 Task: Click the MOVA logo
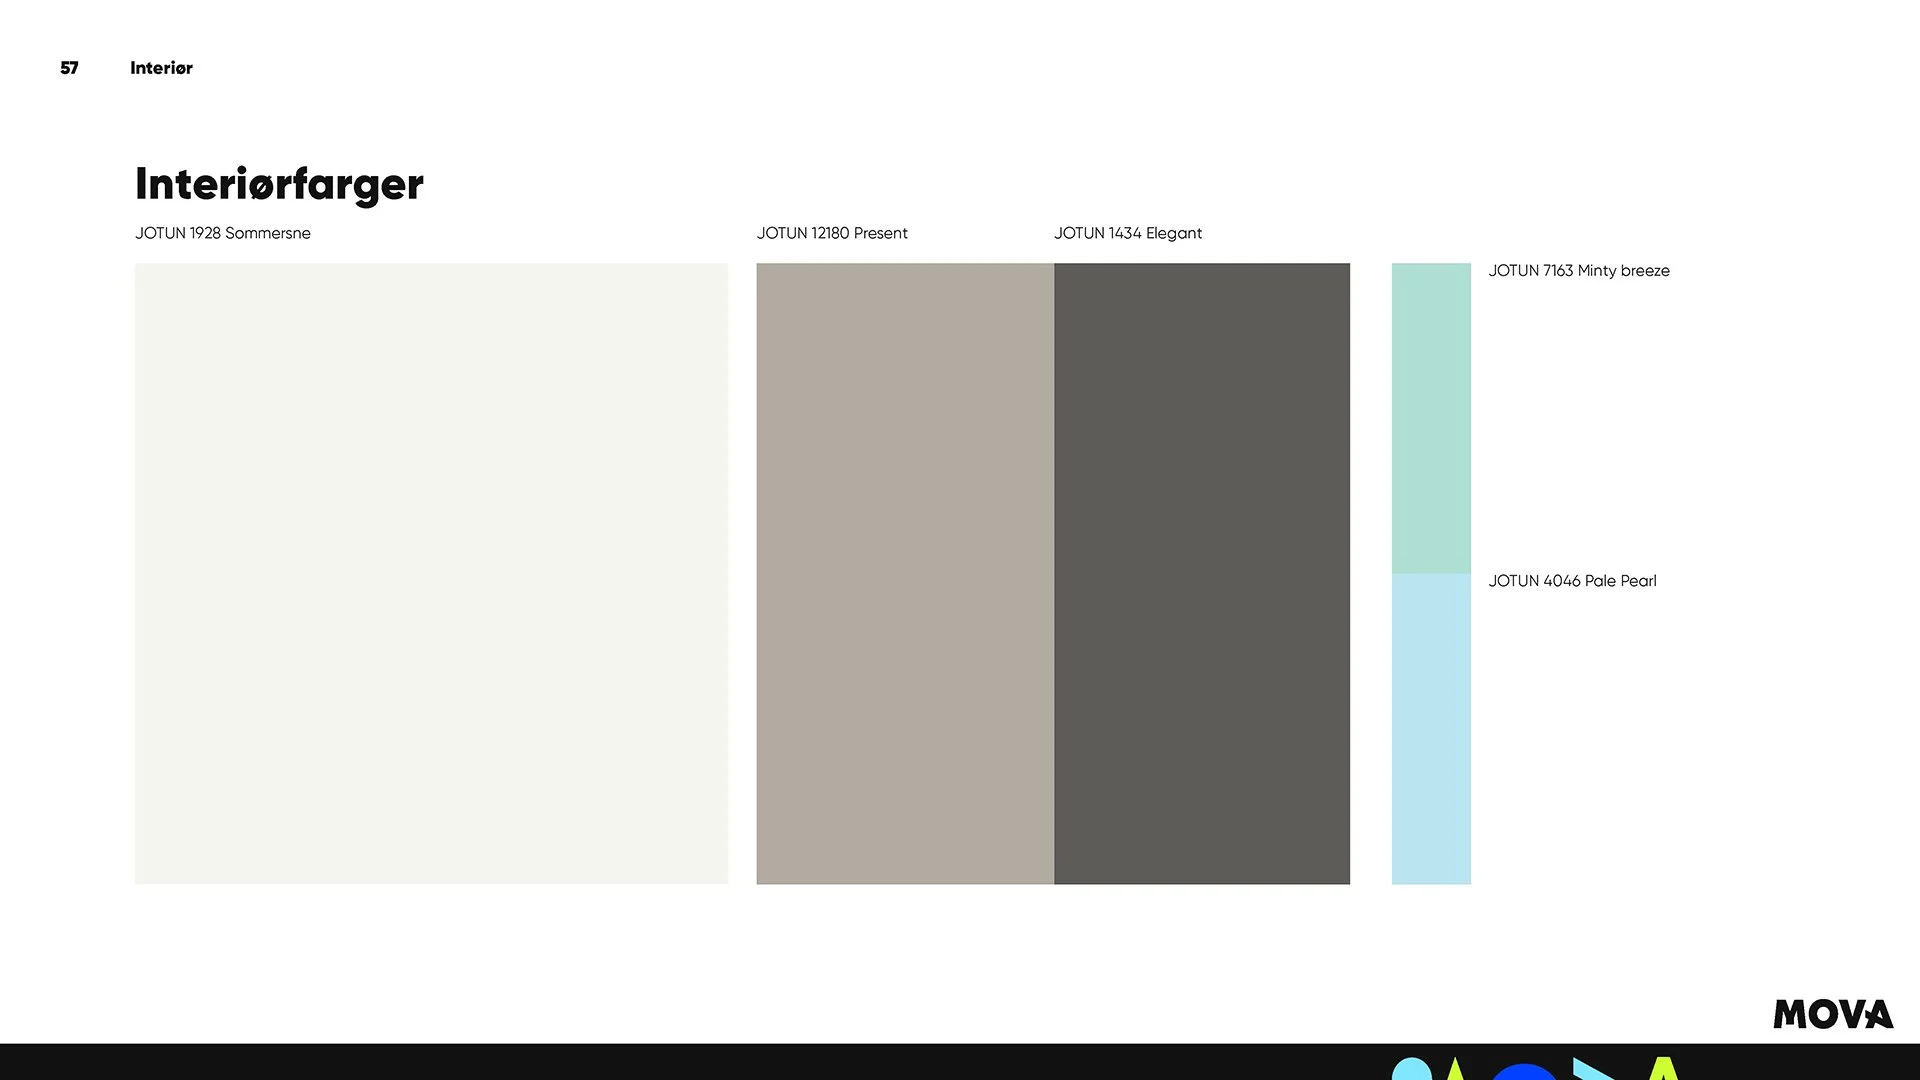(1832, 1014)
